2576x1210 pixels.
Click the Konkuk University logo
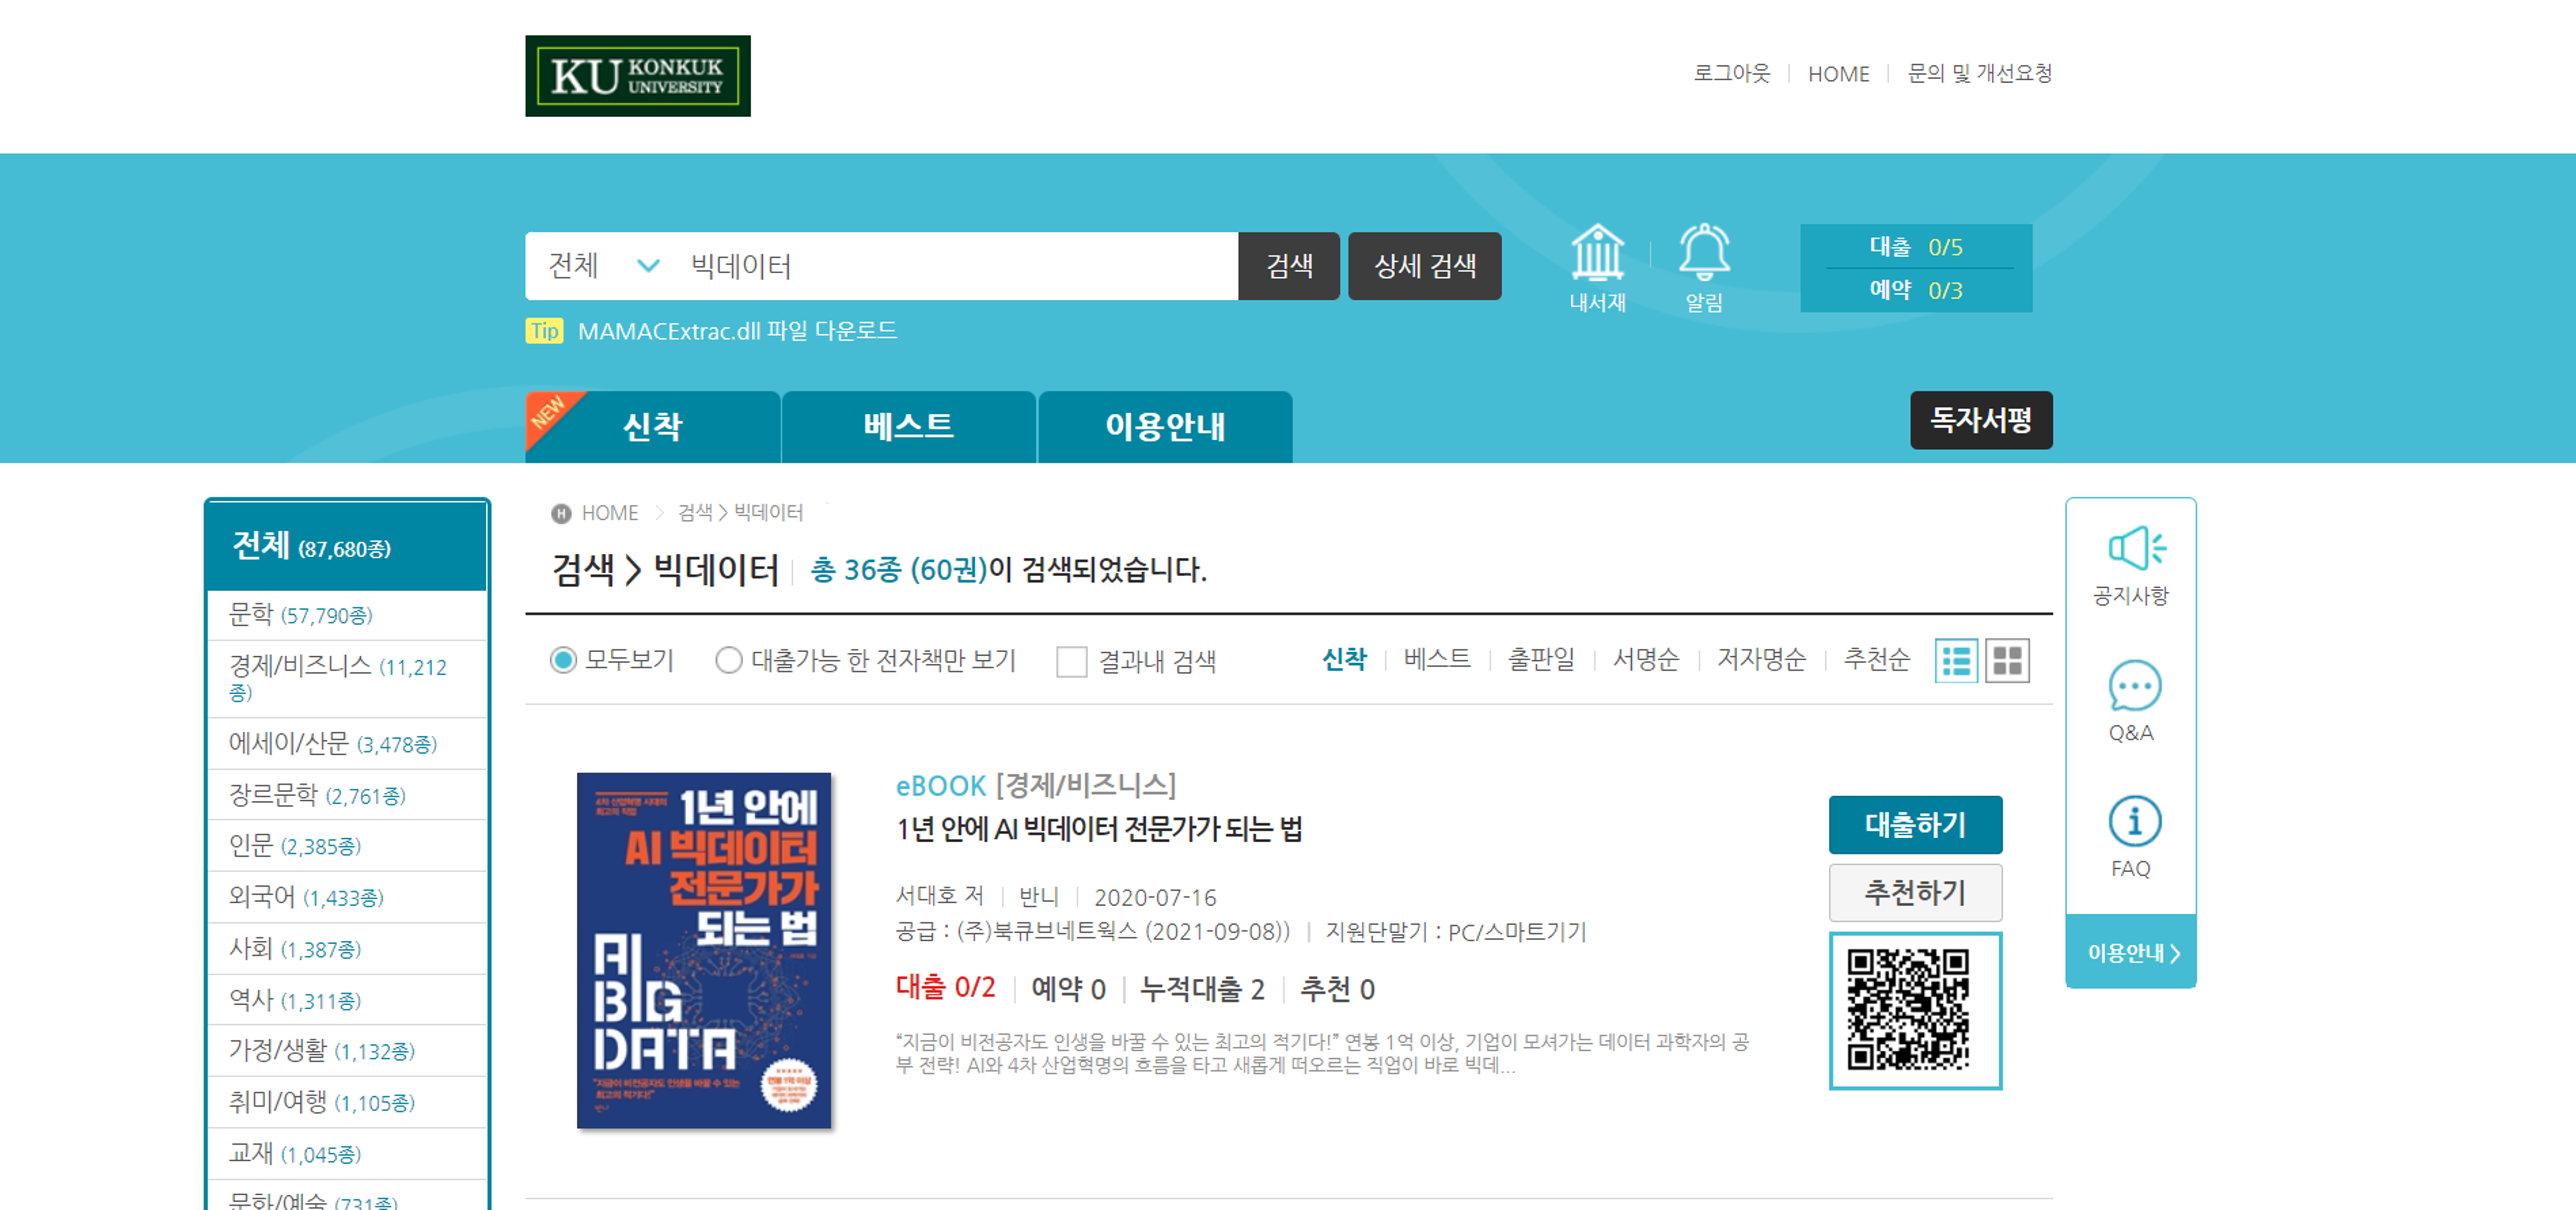637,76
